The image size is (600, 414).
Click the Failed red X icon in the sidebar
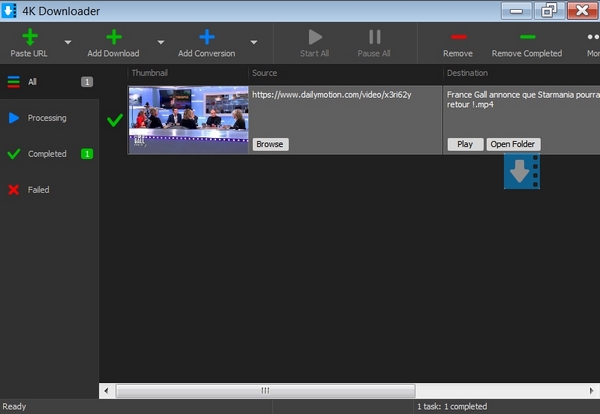14,190
